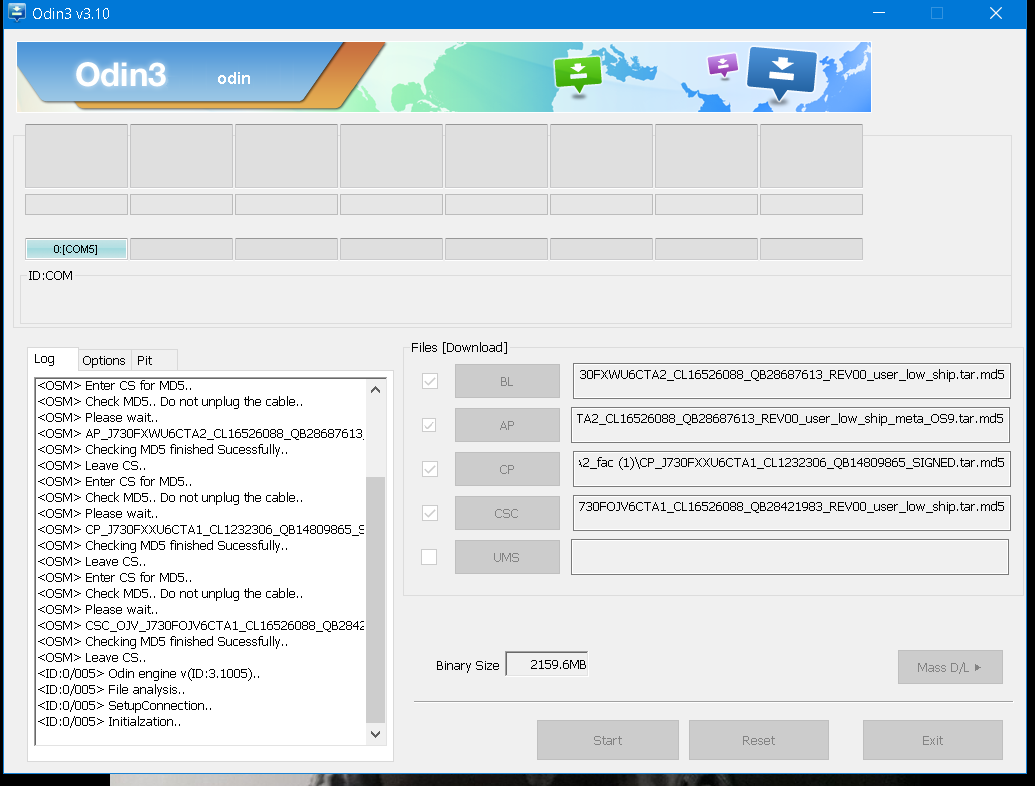1035x786 pixels.
Task: Toggle the CP file checkbox
Action: click(x=430, y=469)
